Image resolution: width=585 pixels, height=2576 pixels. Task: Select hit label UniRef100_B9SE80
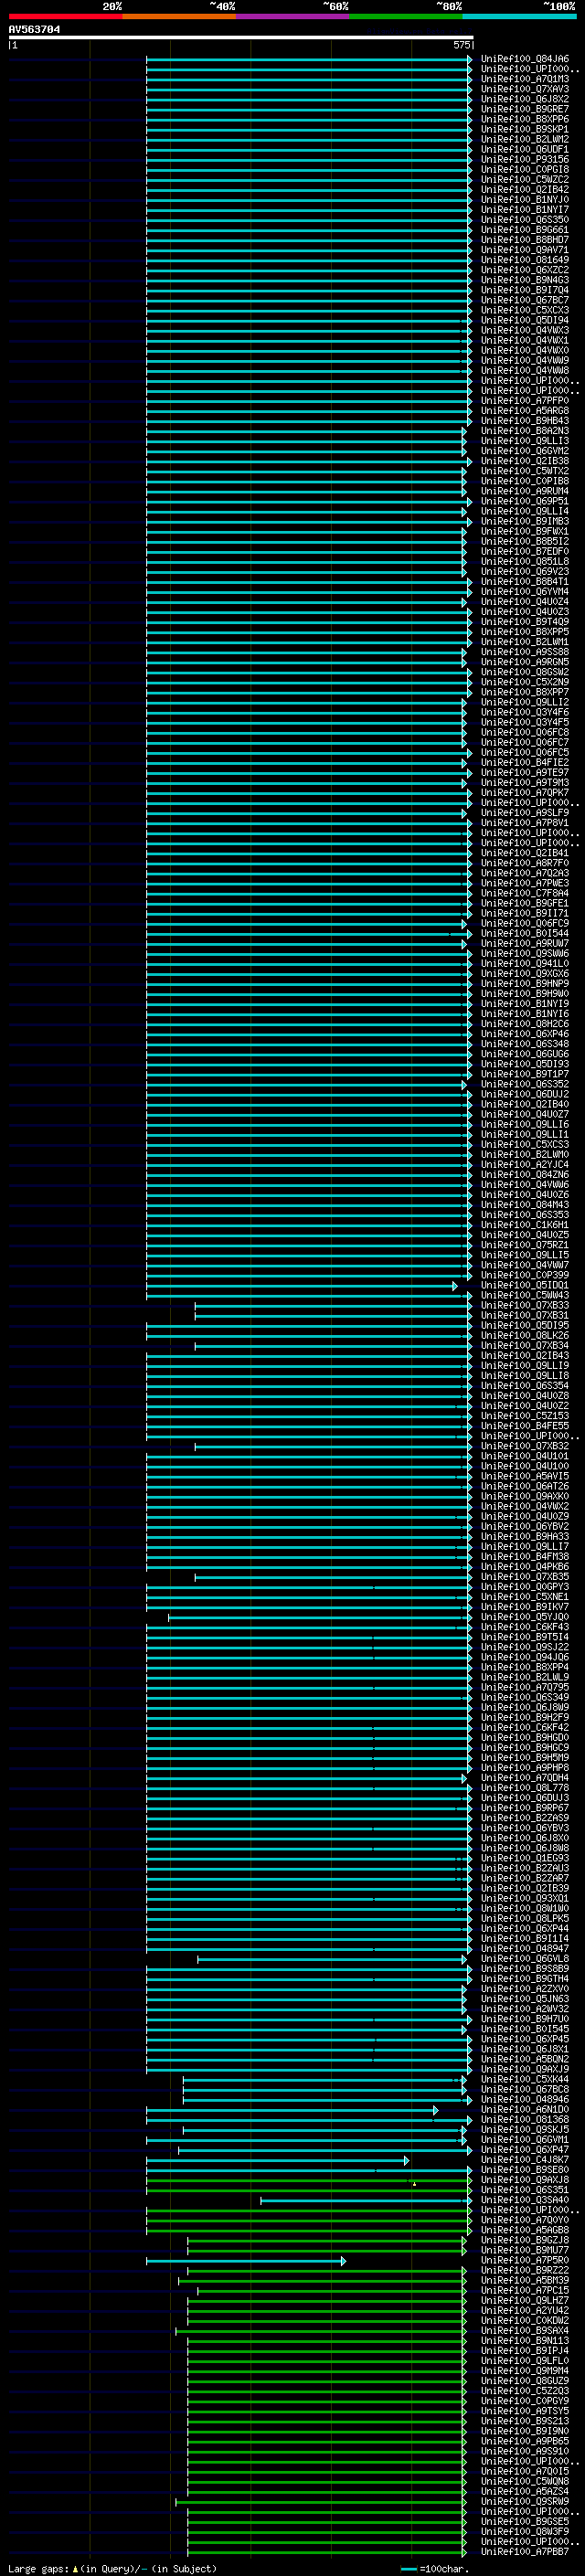[525, 2171]
